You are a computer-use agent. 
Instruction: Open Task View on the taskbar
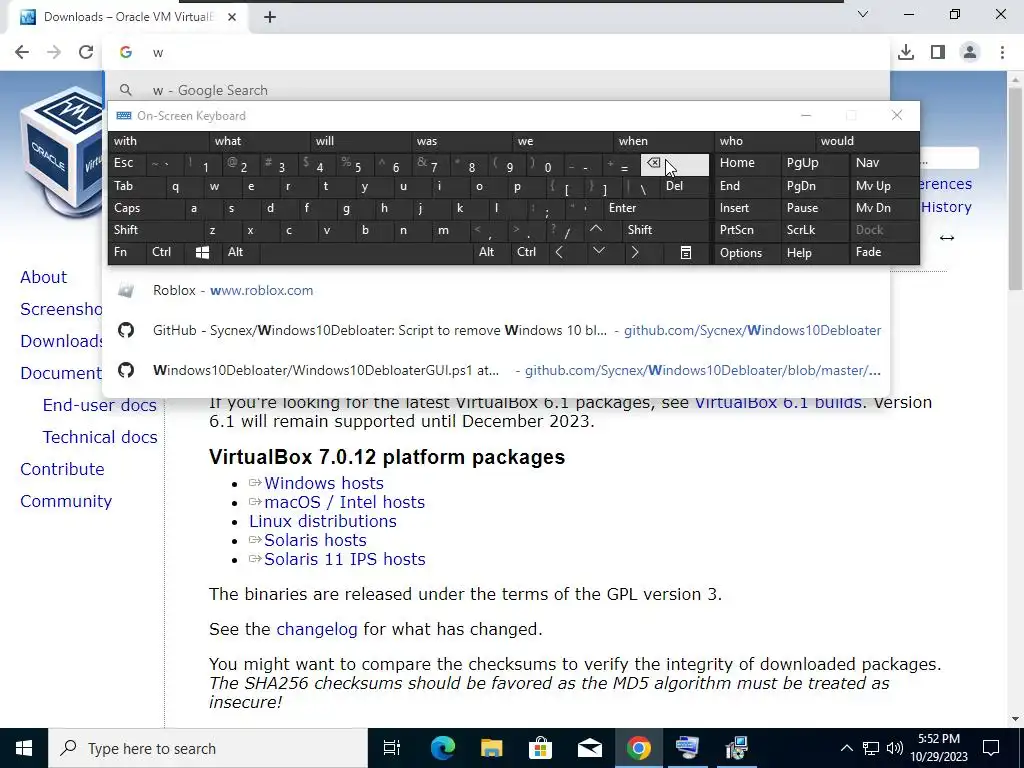point(392,748)
